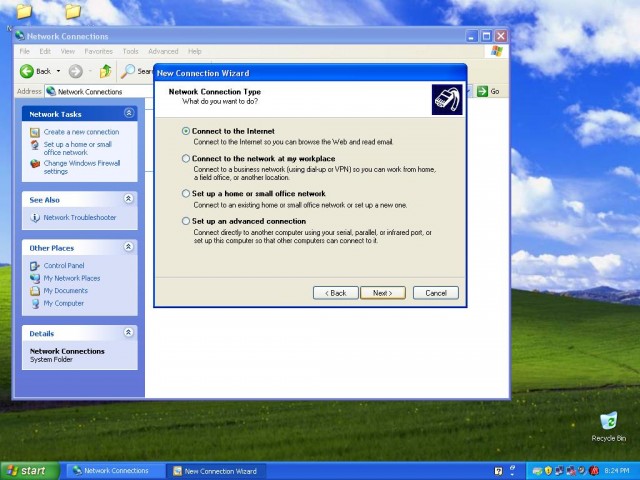
Task: Click the My Documents folder icon
Action: [x=35, y=291]
